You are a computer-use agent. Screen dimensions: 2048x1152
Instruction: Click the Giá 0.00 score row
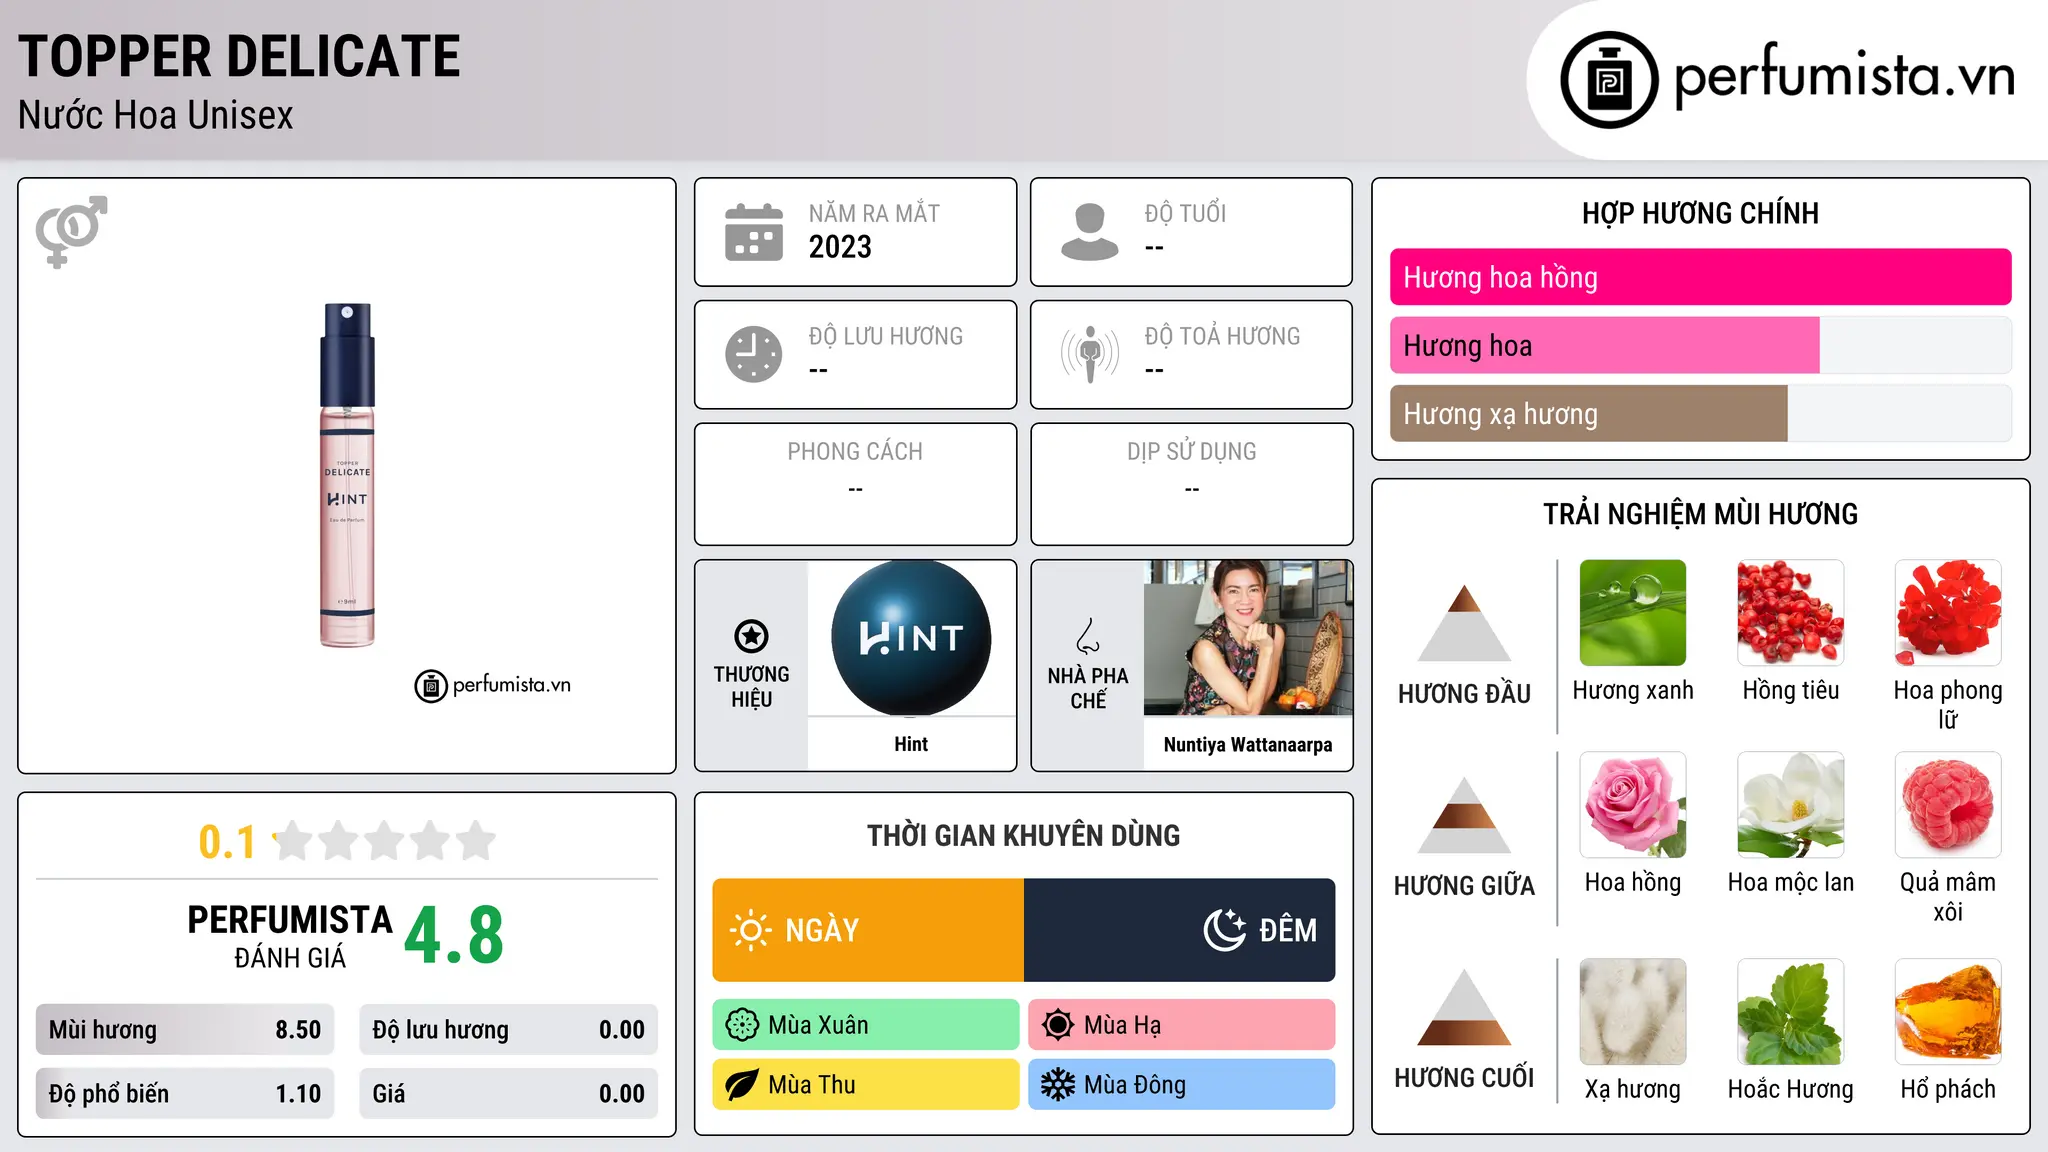click(x=509, y=1094)
